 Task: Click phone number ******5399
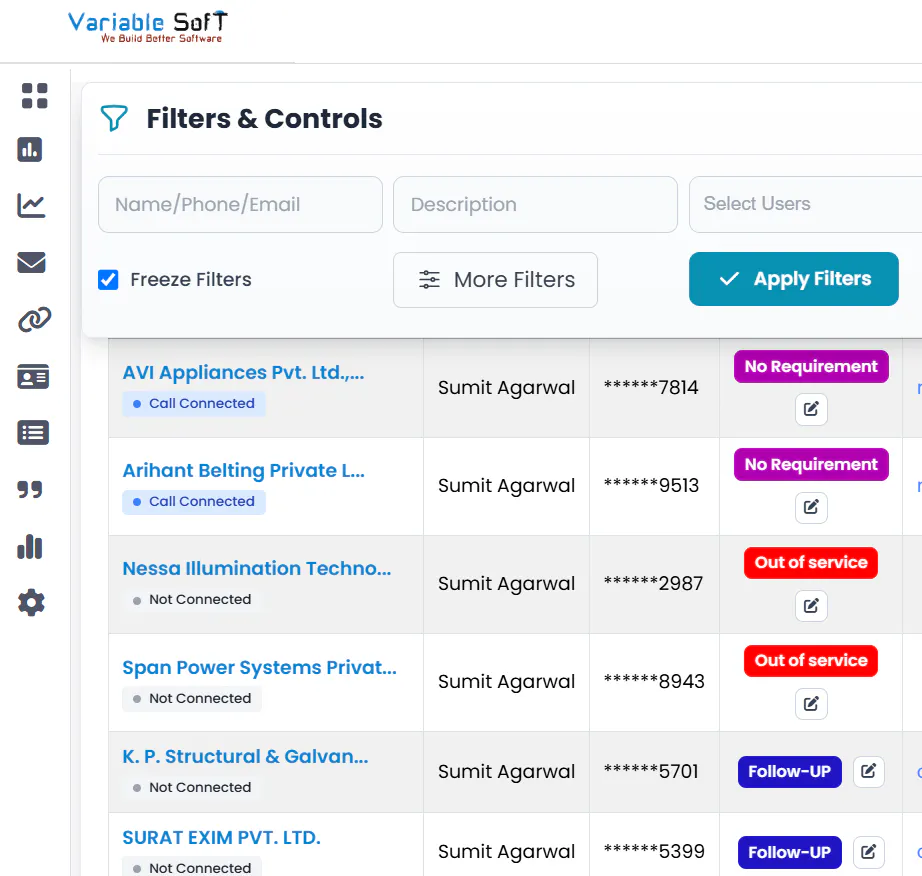(x=654, y=851)
